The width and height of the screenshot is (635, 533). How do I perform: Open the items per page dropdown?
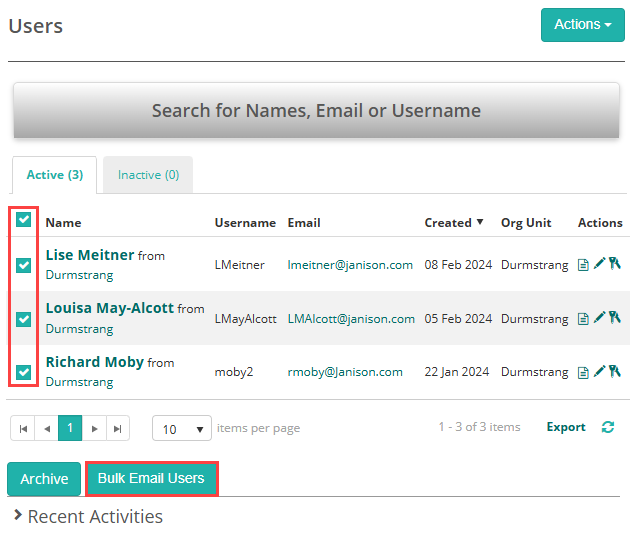[x=182, y=428]
